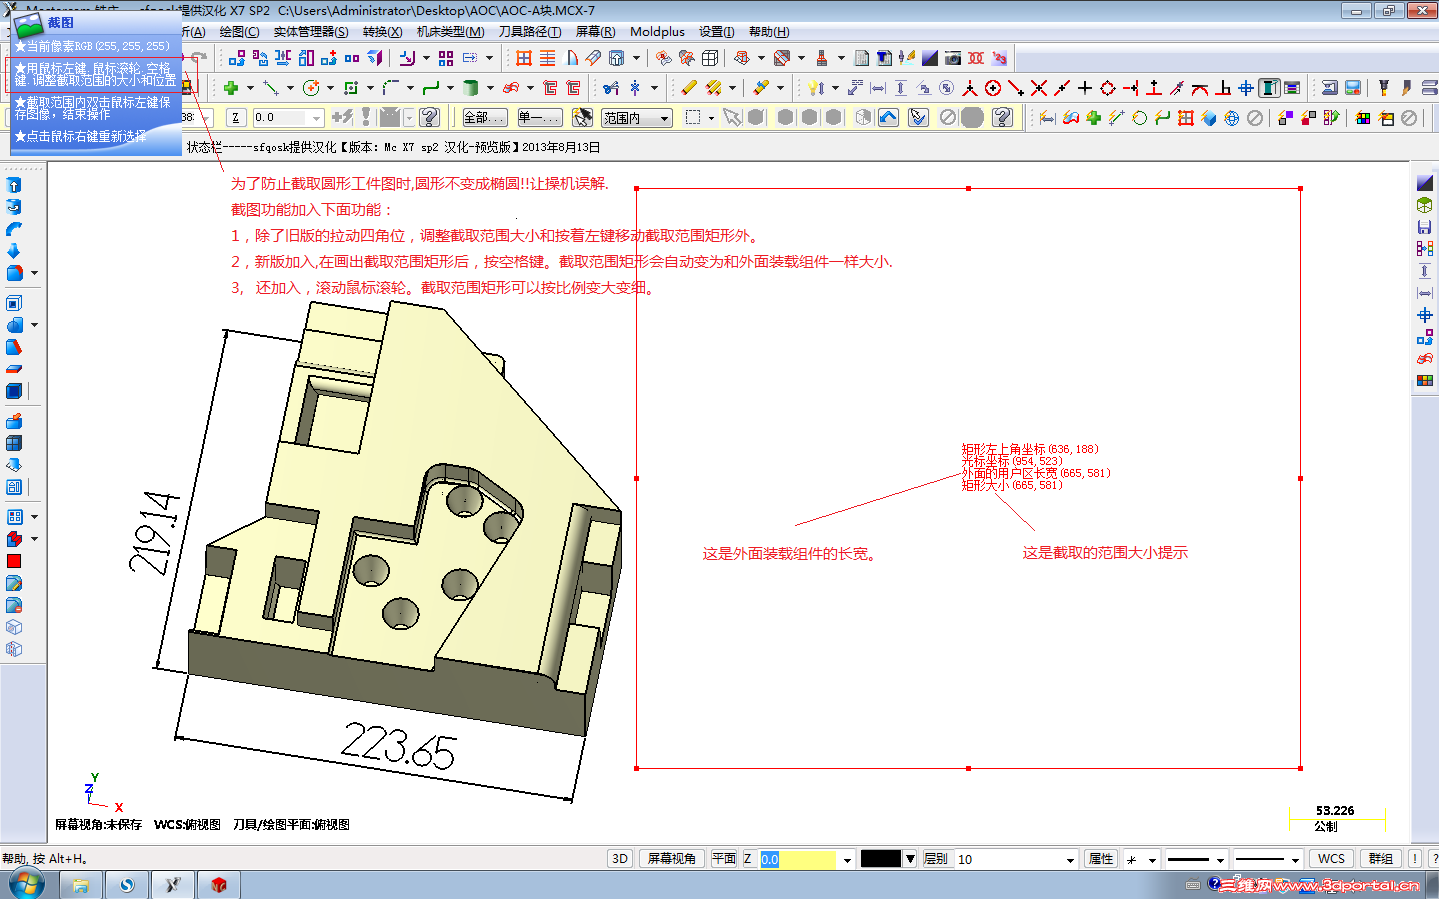Screen dimensions: 1439x899
Task: Select the green cylinder primitive tool
Action: pos(471,88)
